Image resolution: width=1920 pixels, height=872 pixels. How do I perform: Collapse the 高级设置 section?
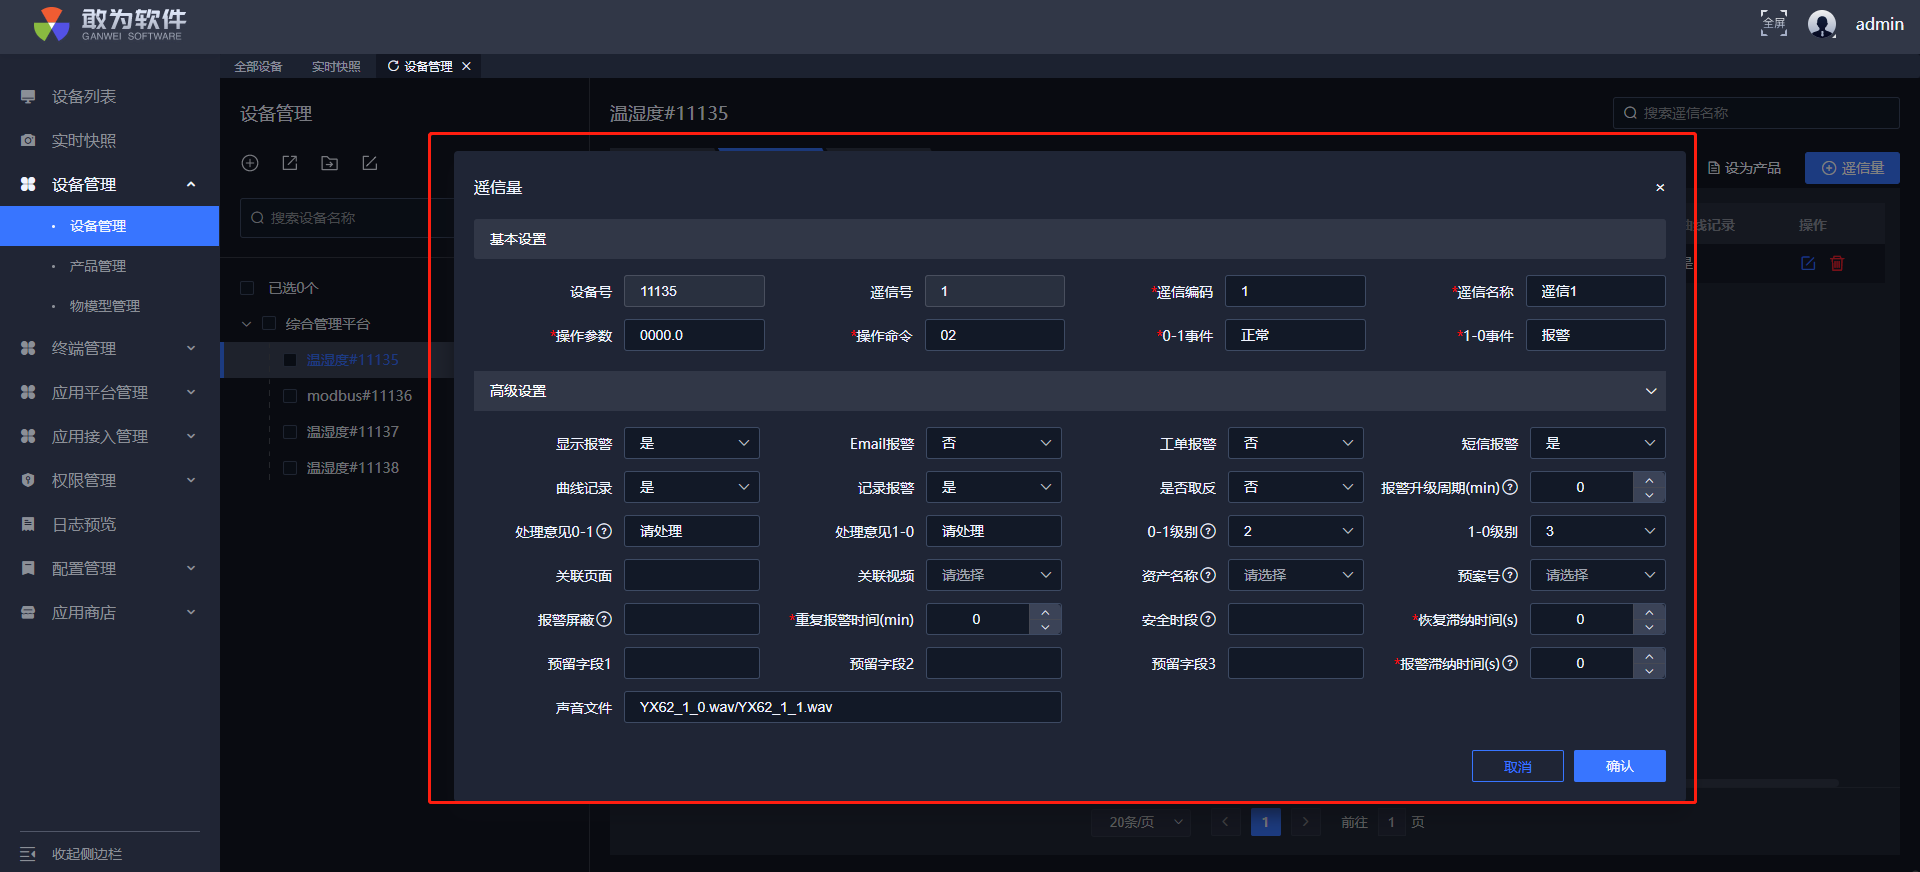pyautogui.click(x=1650, y=391)
